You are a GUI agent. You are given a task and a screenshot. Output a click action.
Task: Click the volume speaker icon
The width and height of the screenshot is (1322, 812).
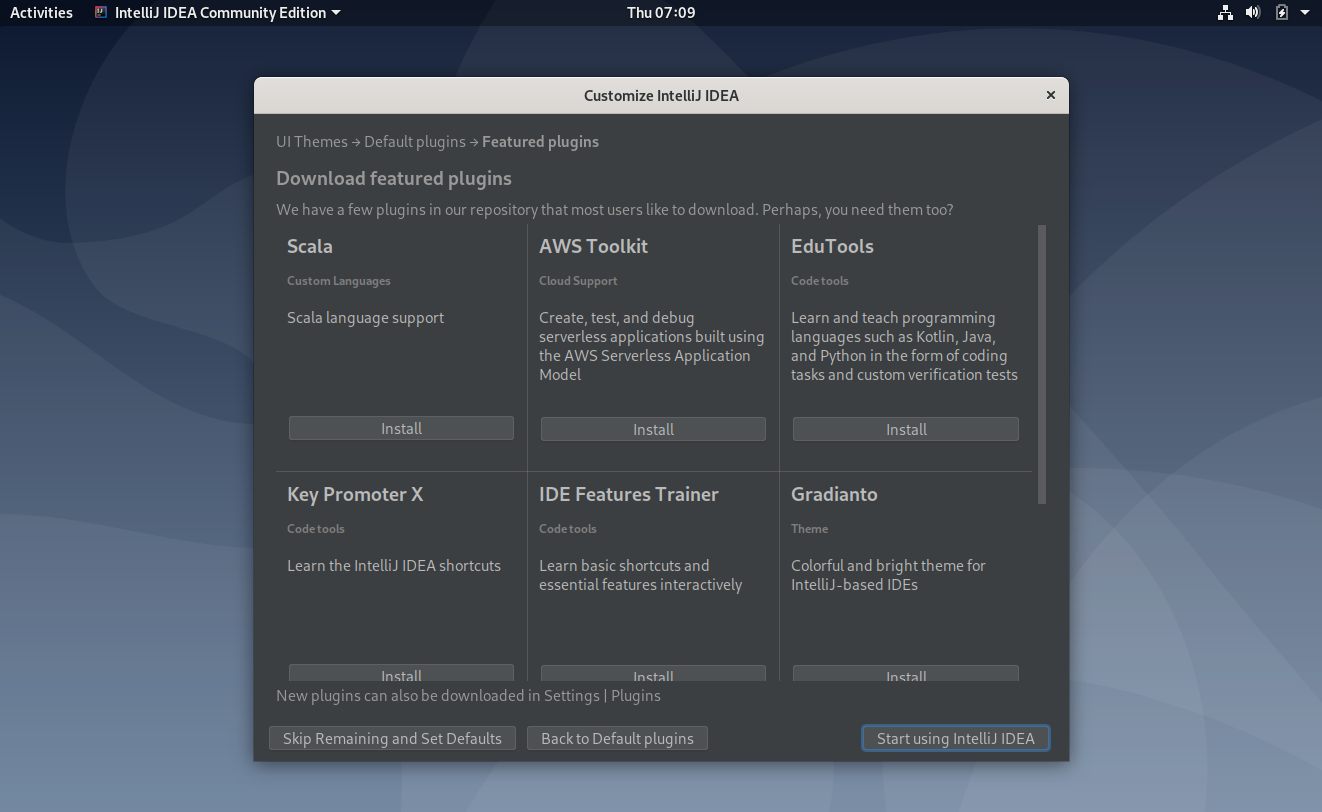(1253, 12)
